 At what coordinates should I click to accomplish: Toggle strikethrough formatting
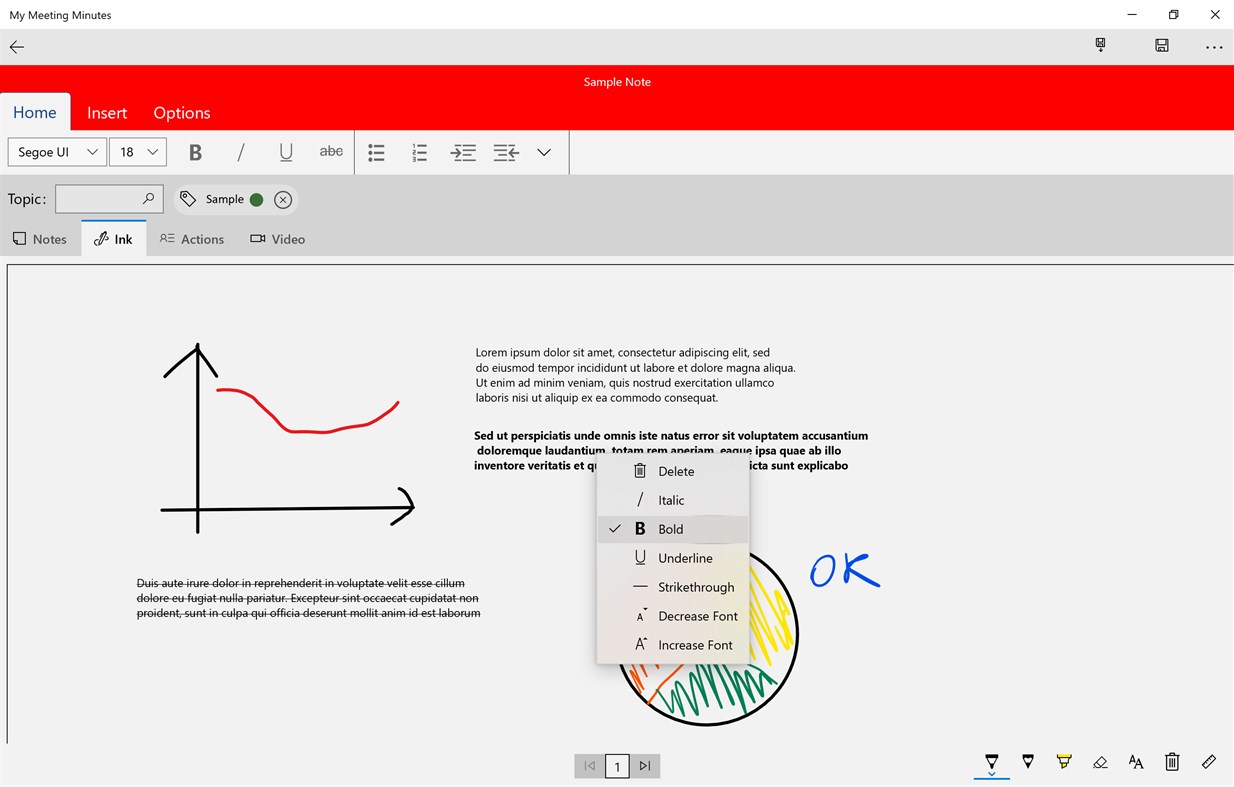[x=331, y=152]
